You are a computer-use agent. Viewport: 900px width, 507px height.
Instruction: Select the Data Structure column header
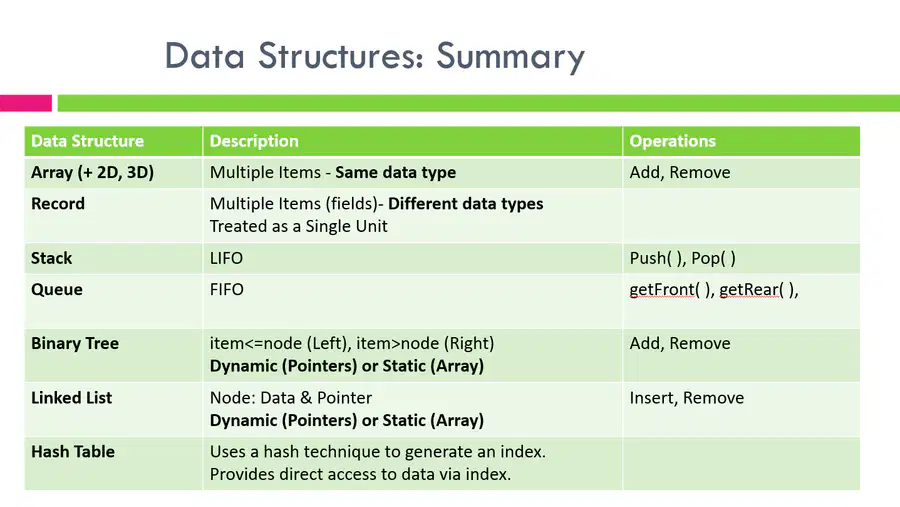[x=87, y=141]
